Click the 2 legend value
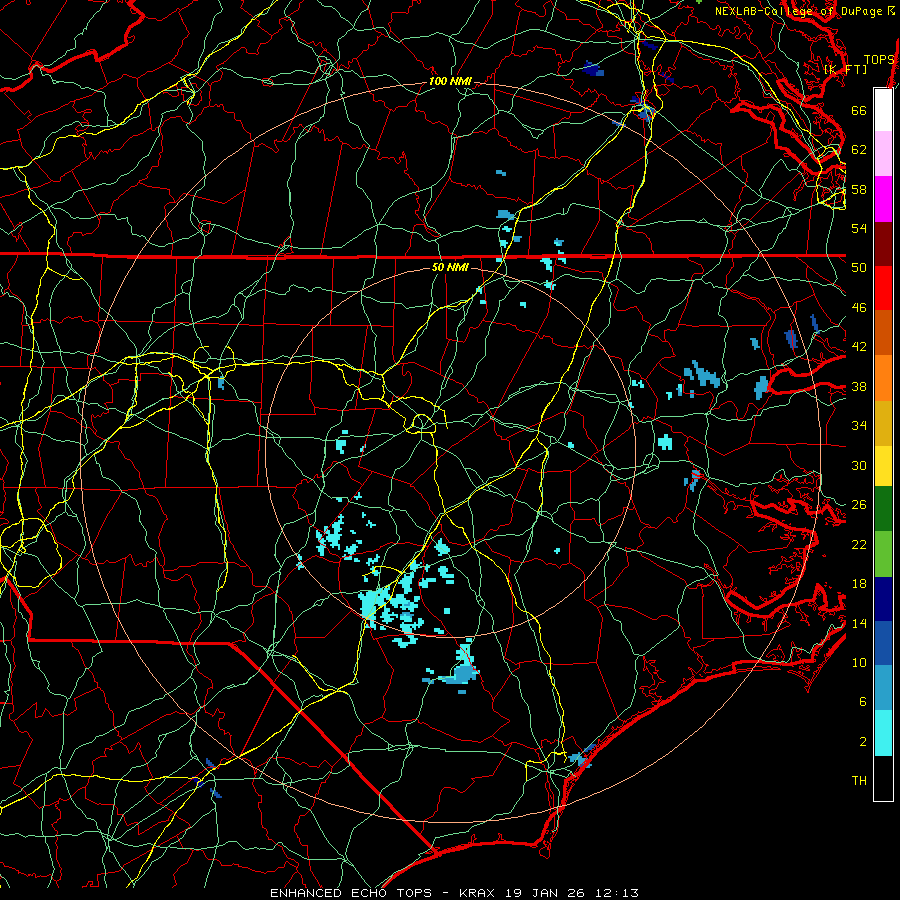 click(x=862, y=742)
